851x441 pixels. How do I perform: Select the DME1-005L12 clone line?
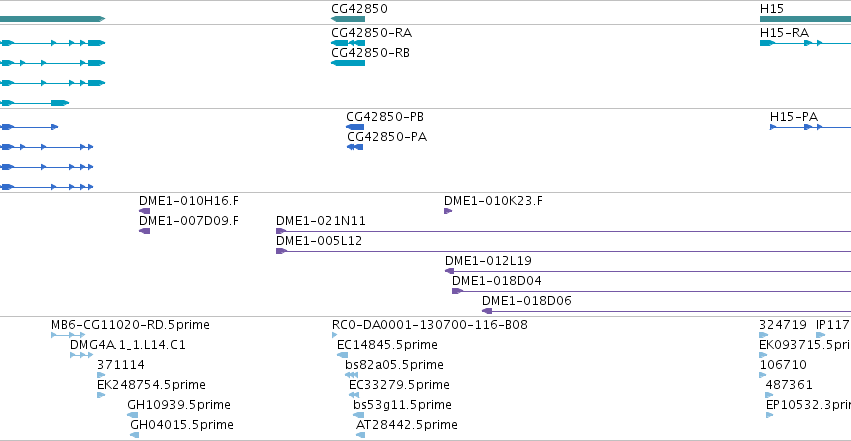coord(563,251)
